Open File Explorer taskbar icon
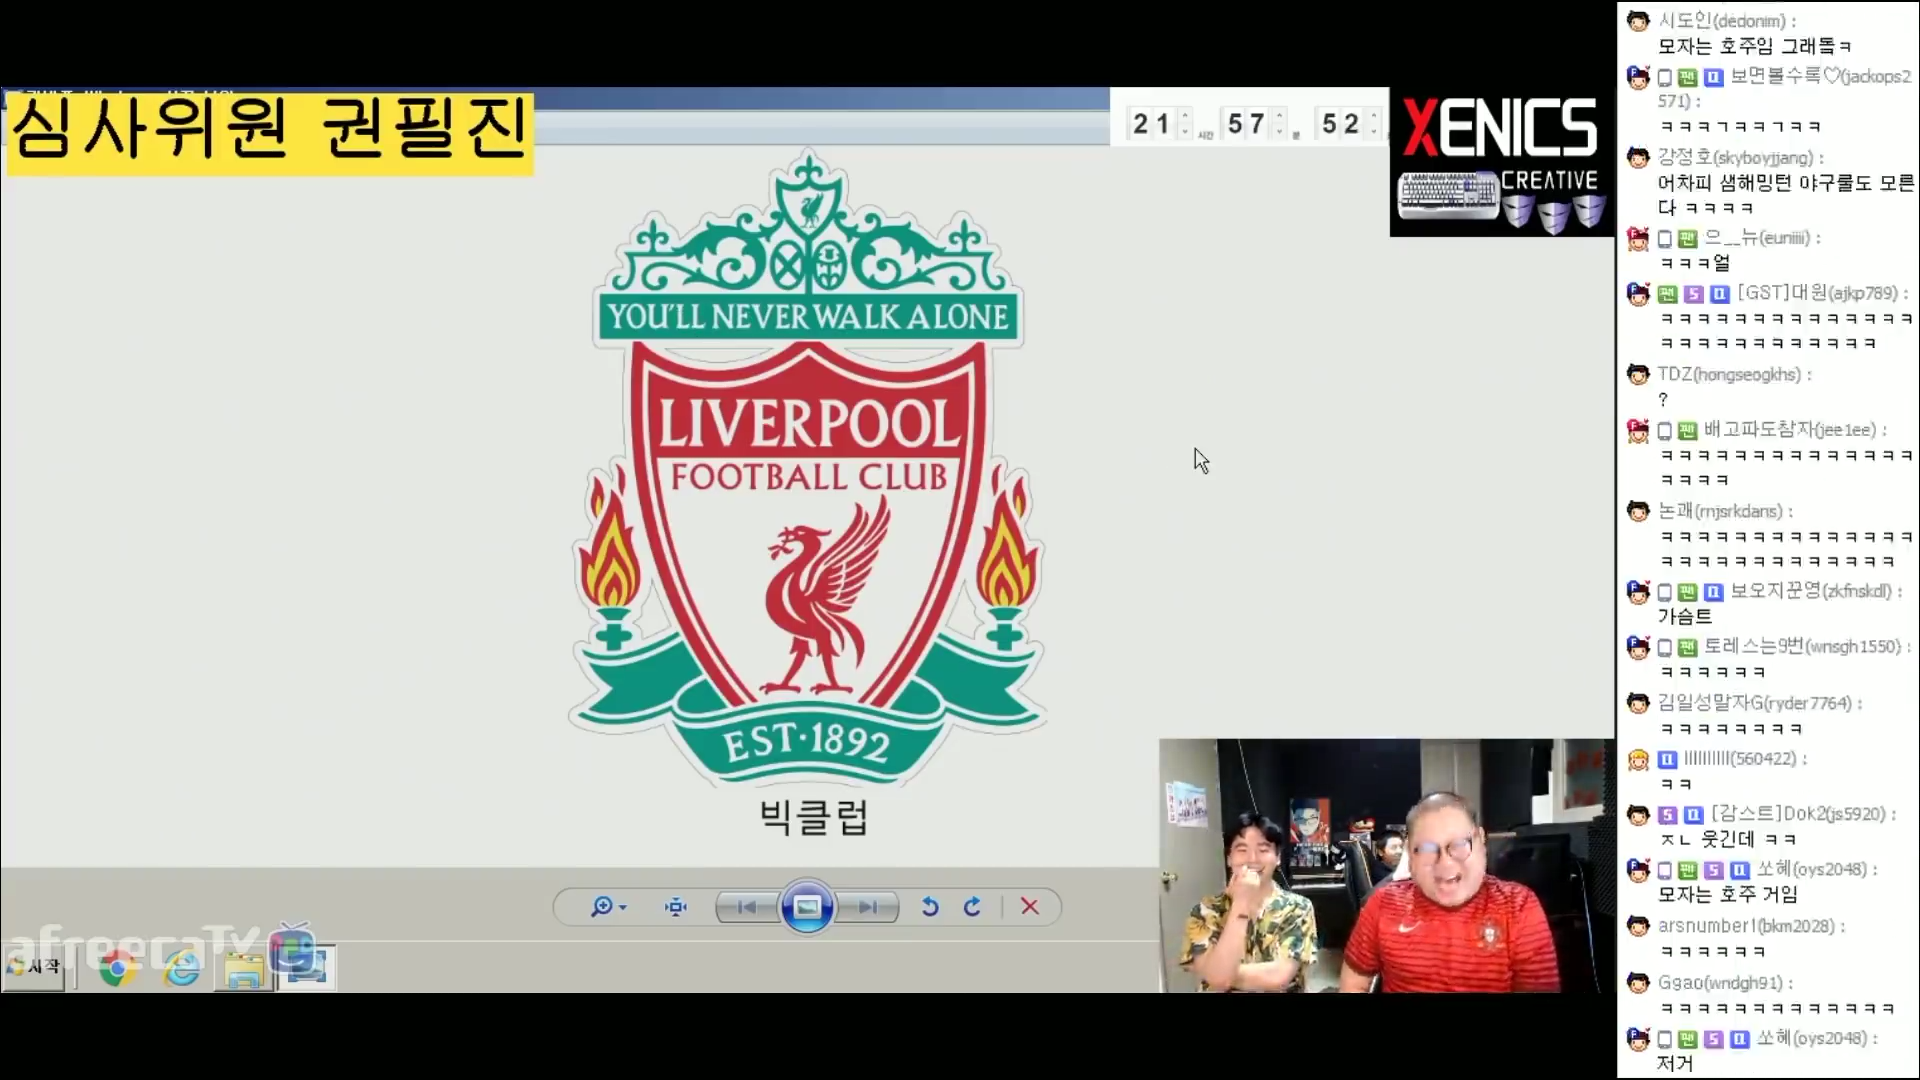Viewport: 1920px width, 1080px height. coord(244,970)
